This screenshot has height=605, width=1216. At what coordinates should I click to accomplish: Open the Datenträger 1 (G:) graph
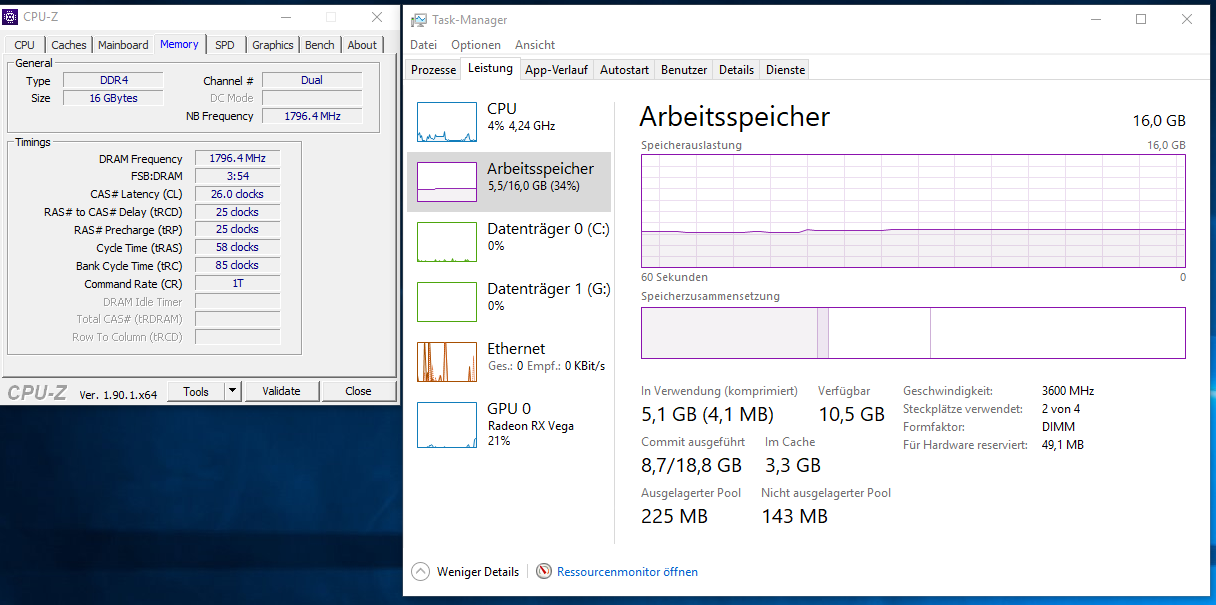tap(446, 302)
